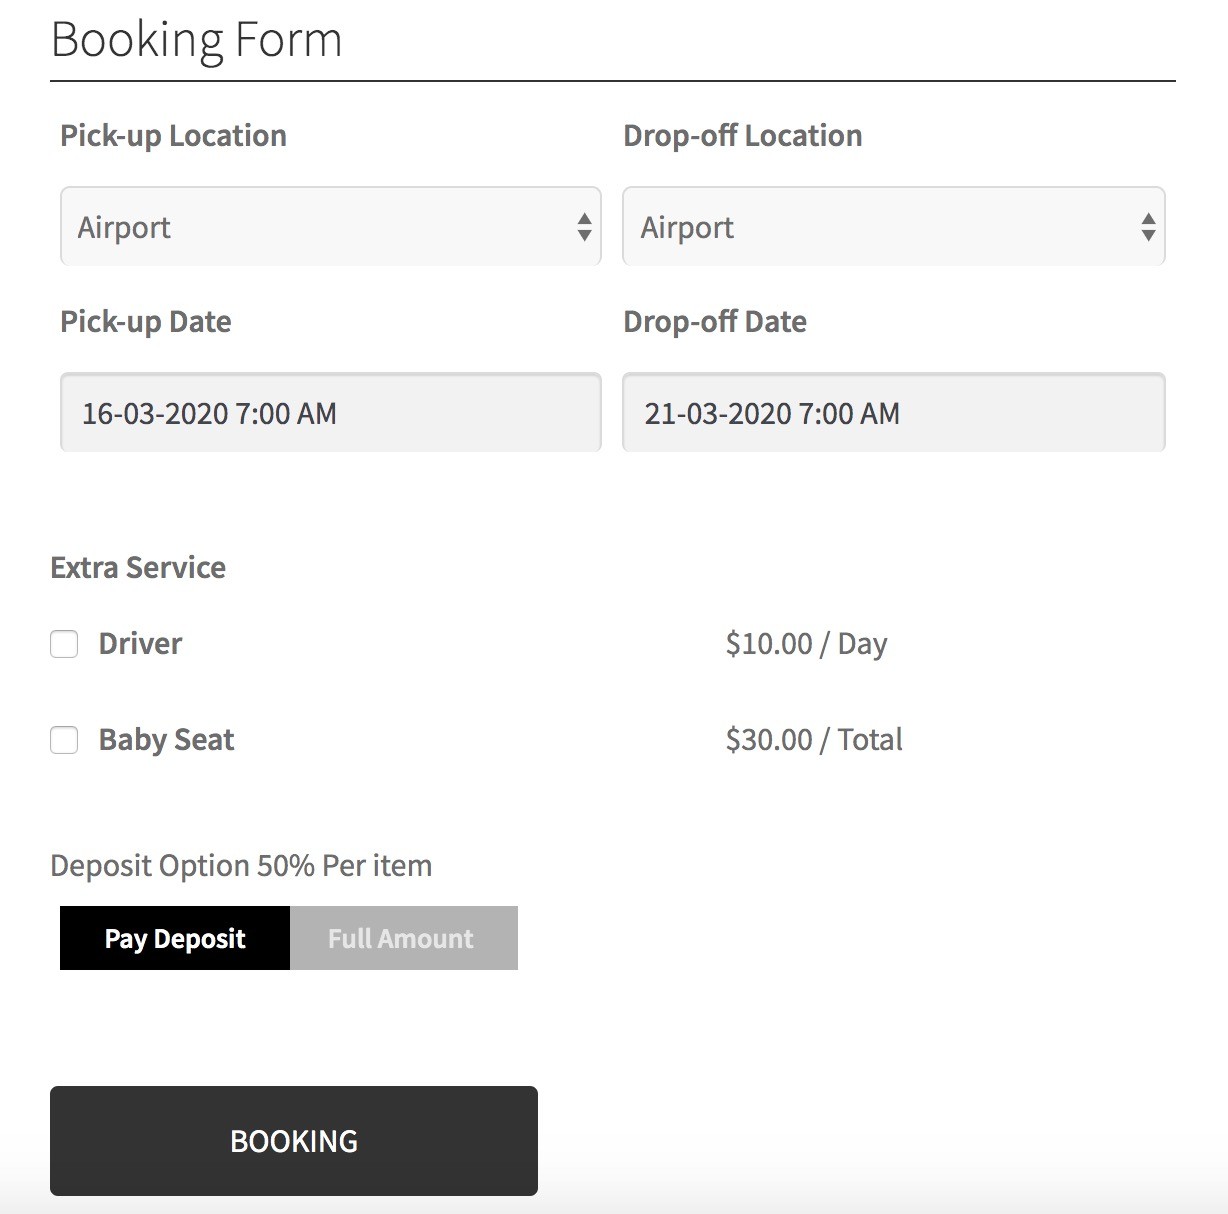The height and width of the screenshot is (1214, 1228).
Task: Enable the Baby Seat checkbox
Action: tap(64, 740)
